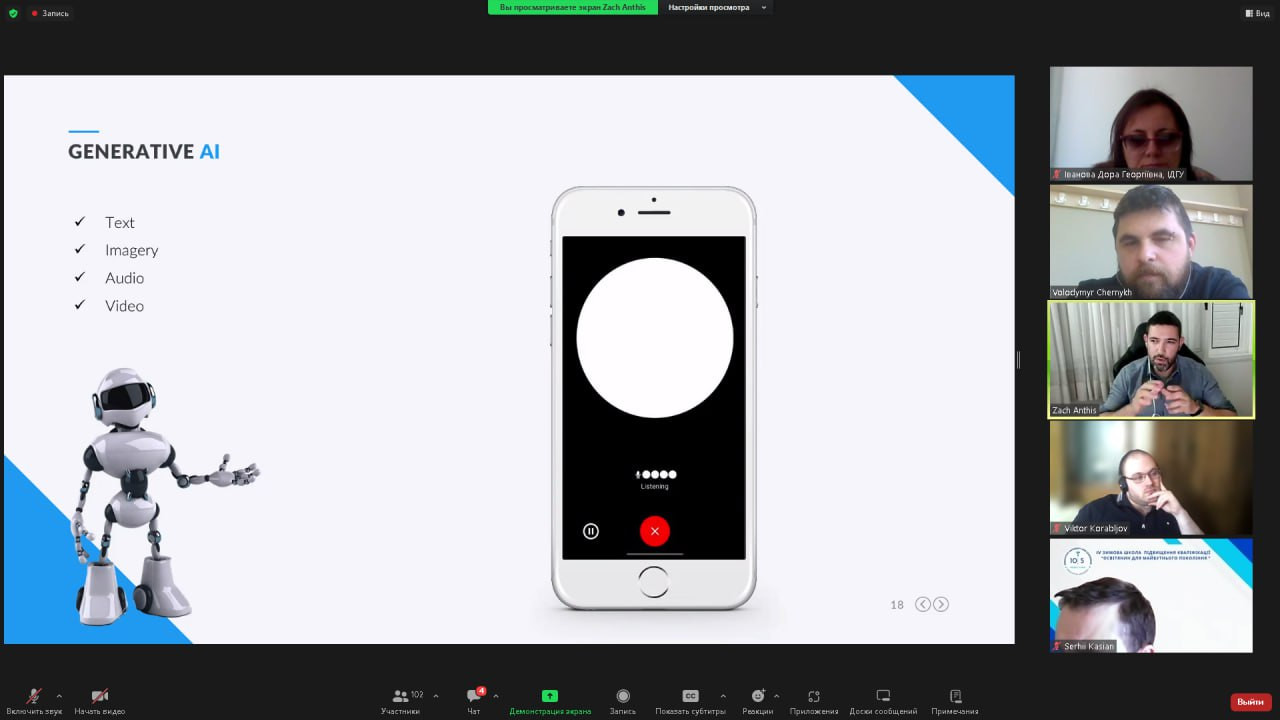Expand the subtitles options arrow
Image resolution: width=1280 pixels, height=720 pixels.
[x=723, y=696]
